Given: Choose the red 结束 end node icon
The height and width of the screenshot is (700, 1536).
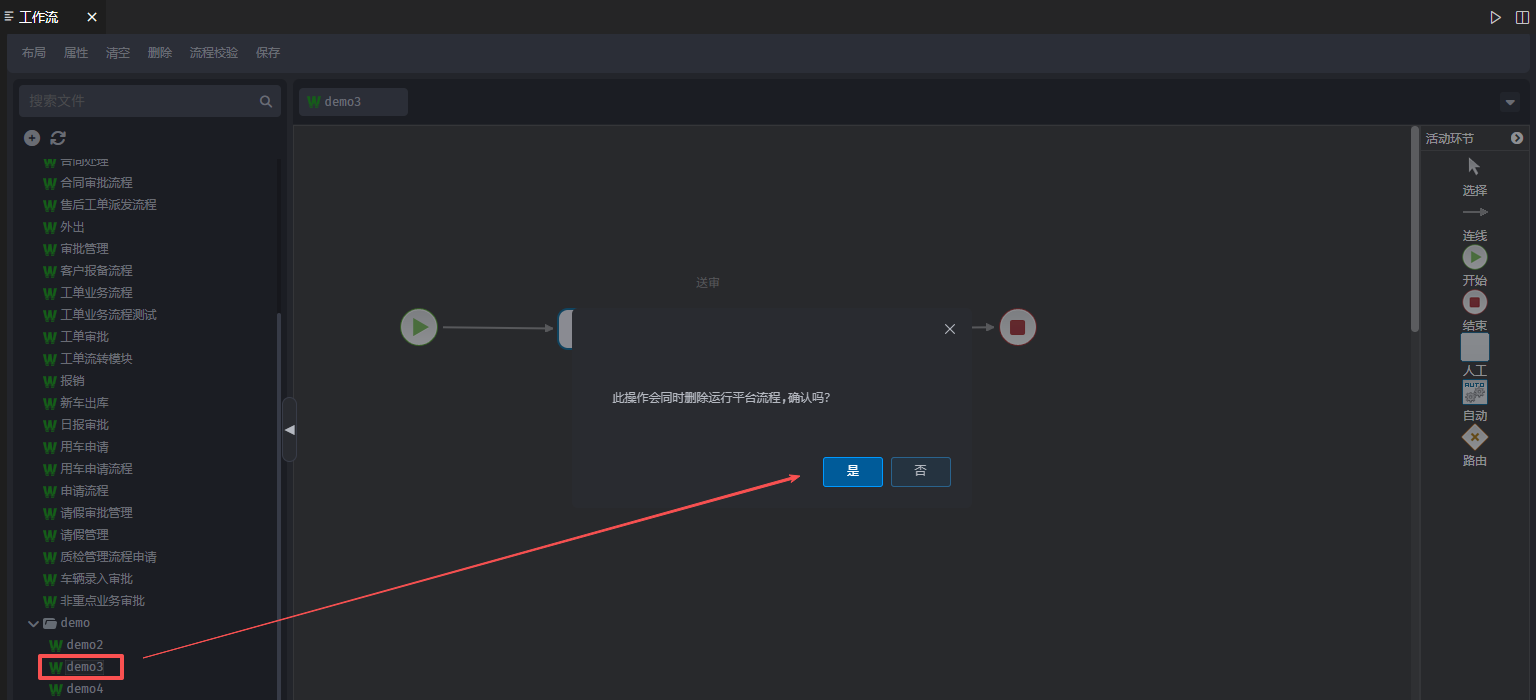Looking at the screenshot, I should [x=1474, y=302].
